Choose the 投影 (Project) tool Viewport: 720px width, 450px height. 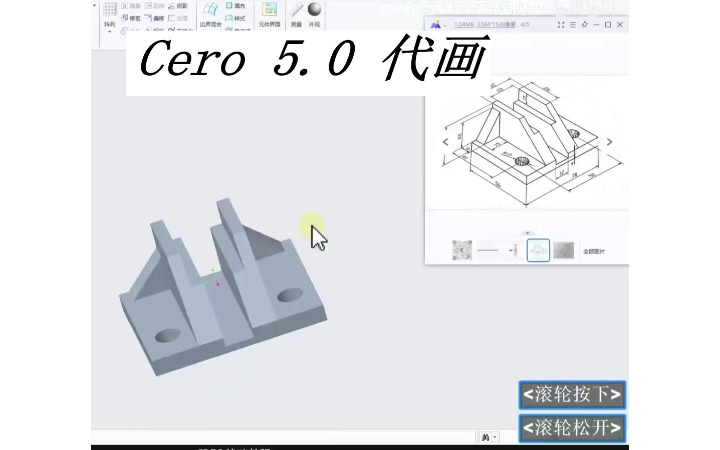click(x=178, y=6)
